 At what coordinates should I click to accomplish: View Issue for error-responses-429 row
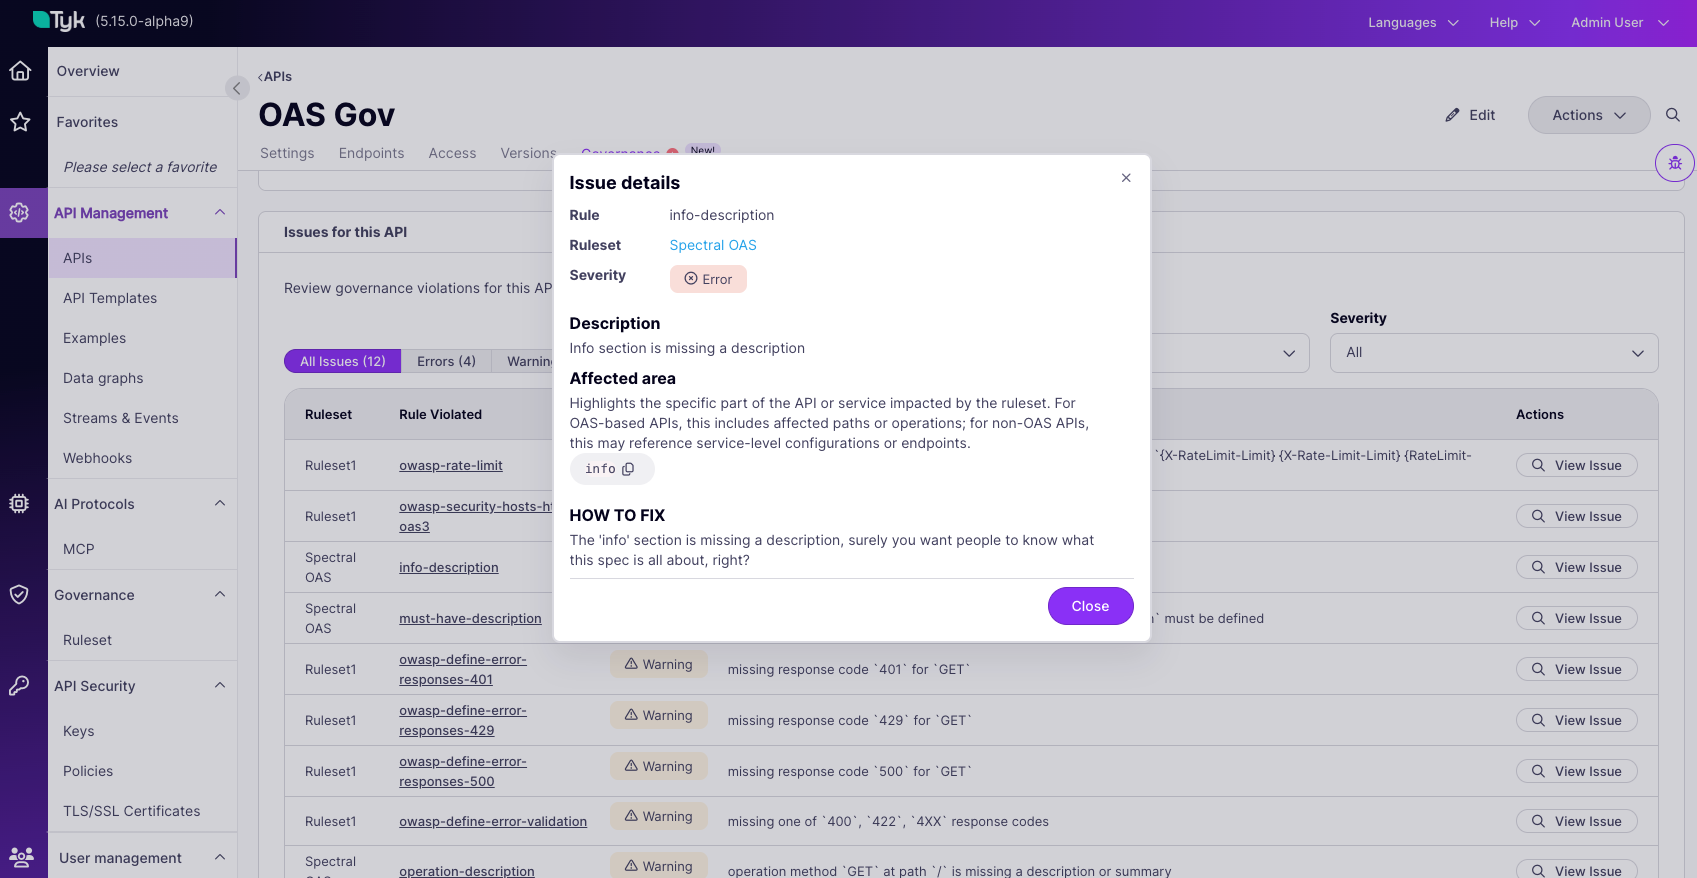[1577, 720]
